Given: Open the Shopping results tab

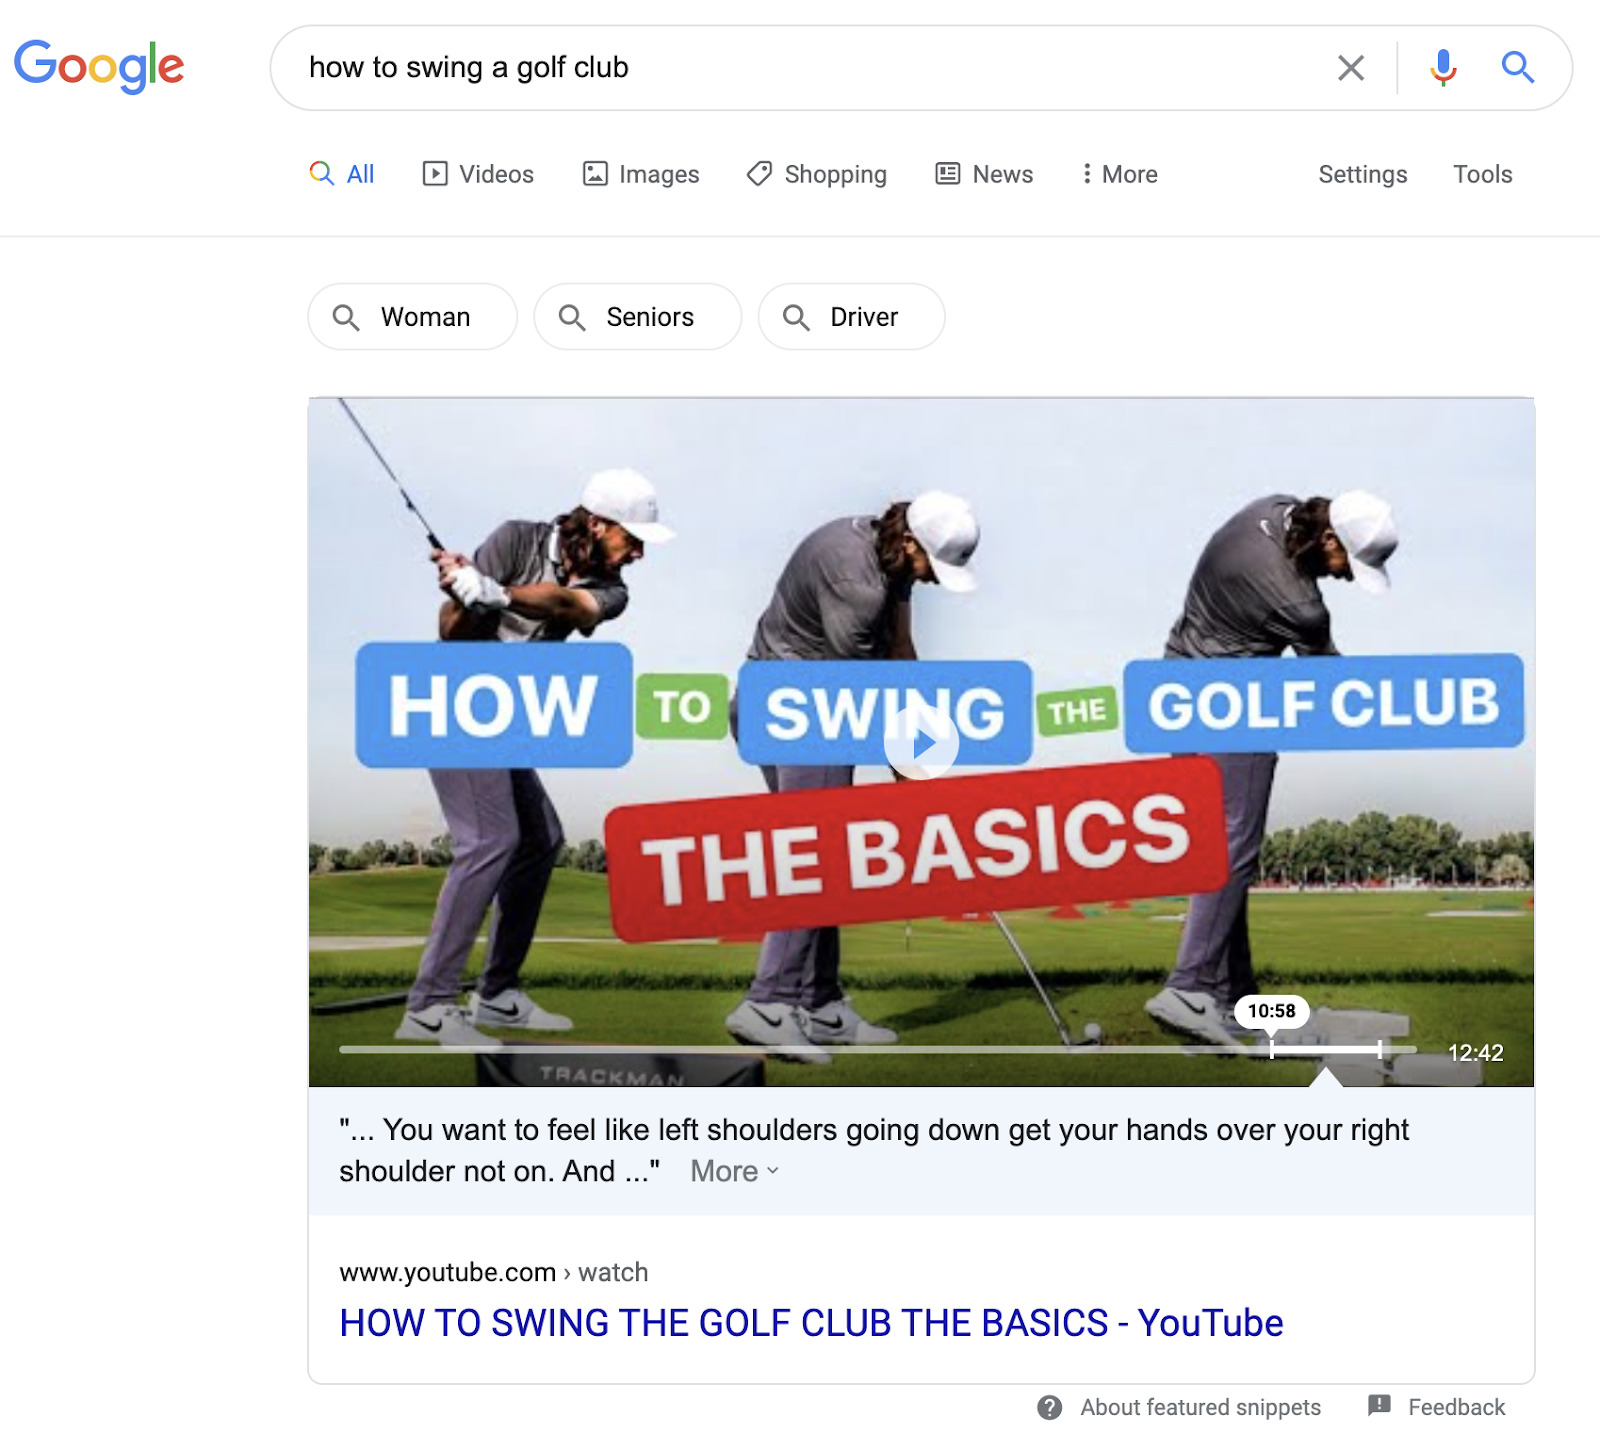Looking at the screenshot, I should coord(817,174).
